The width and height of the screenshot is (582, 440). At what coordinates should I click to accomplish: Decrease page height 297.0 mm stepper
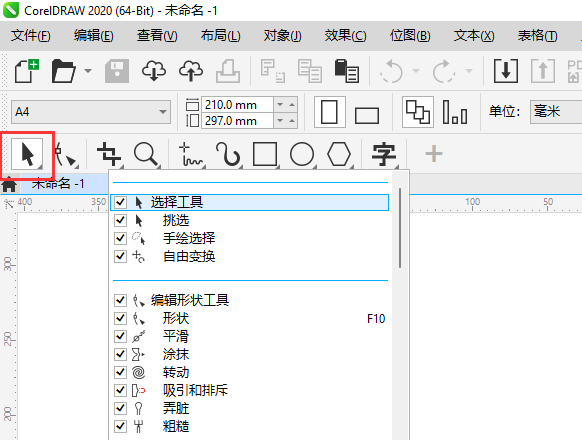coord(280,121)
